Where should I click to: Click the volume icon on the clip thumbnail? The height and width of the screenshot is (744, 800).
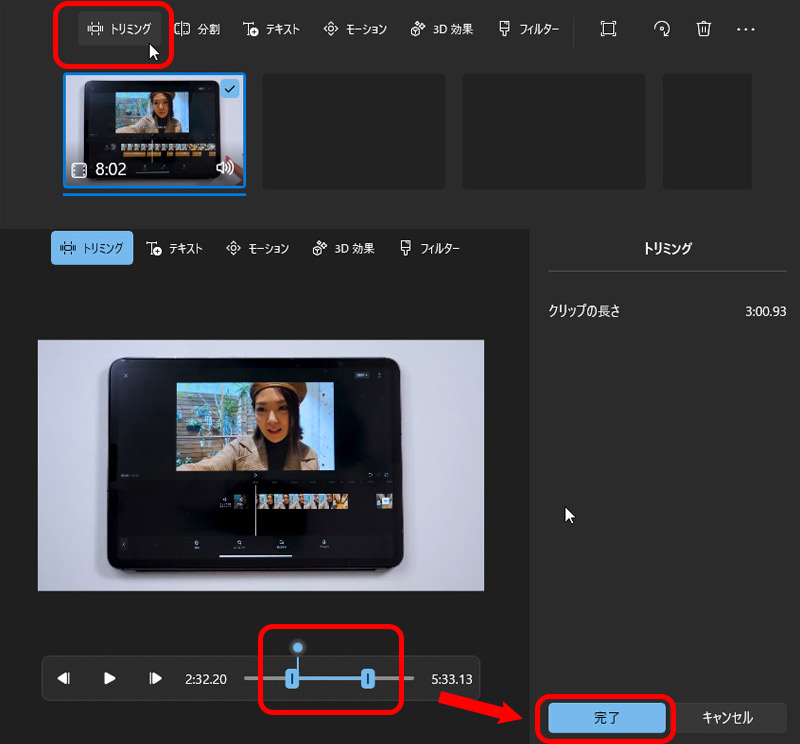[x=225, y=168]
